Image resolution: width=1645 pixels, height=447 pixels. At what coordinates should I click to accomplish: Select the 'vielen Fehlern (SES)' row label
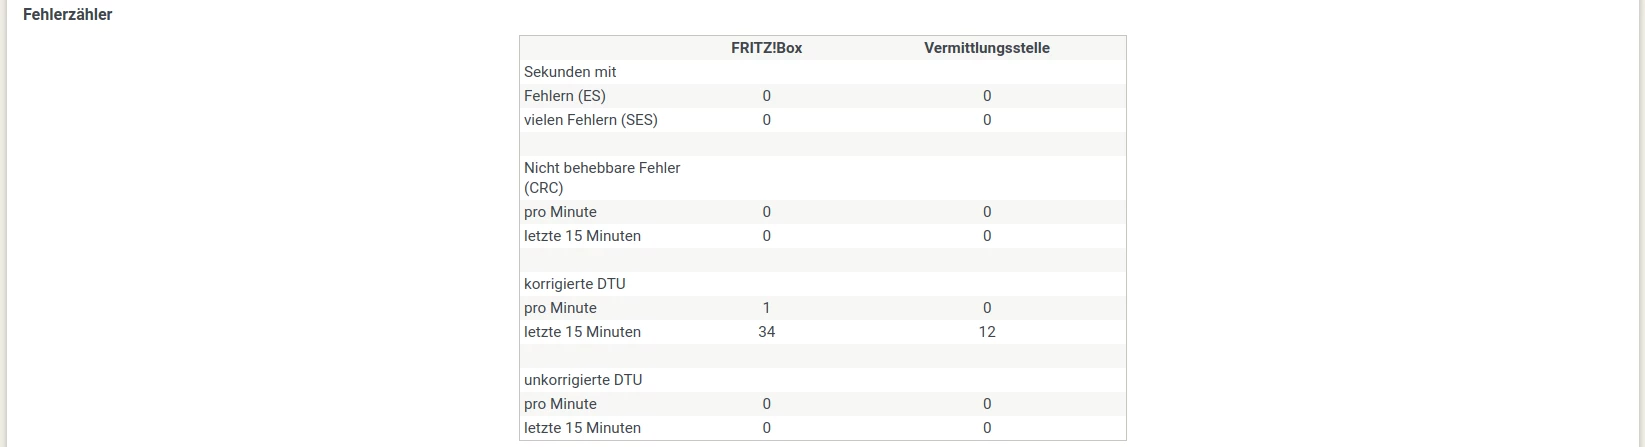point(591,120)
